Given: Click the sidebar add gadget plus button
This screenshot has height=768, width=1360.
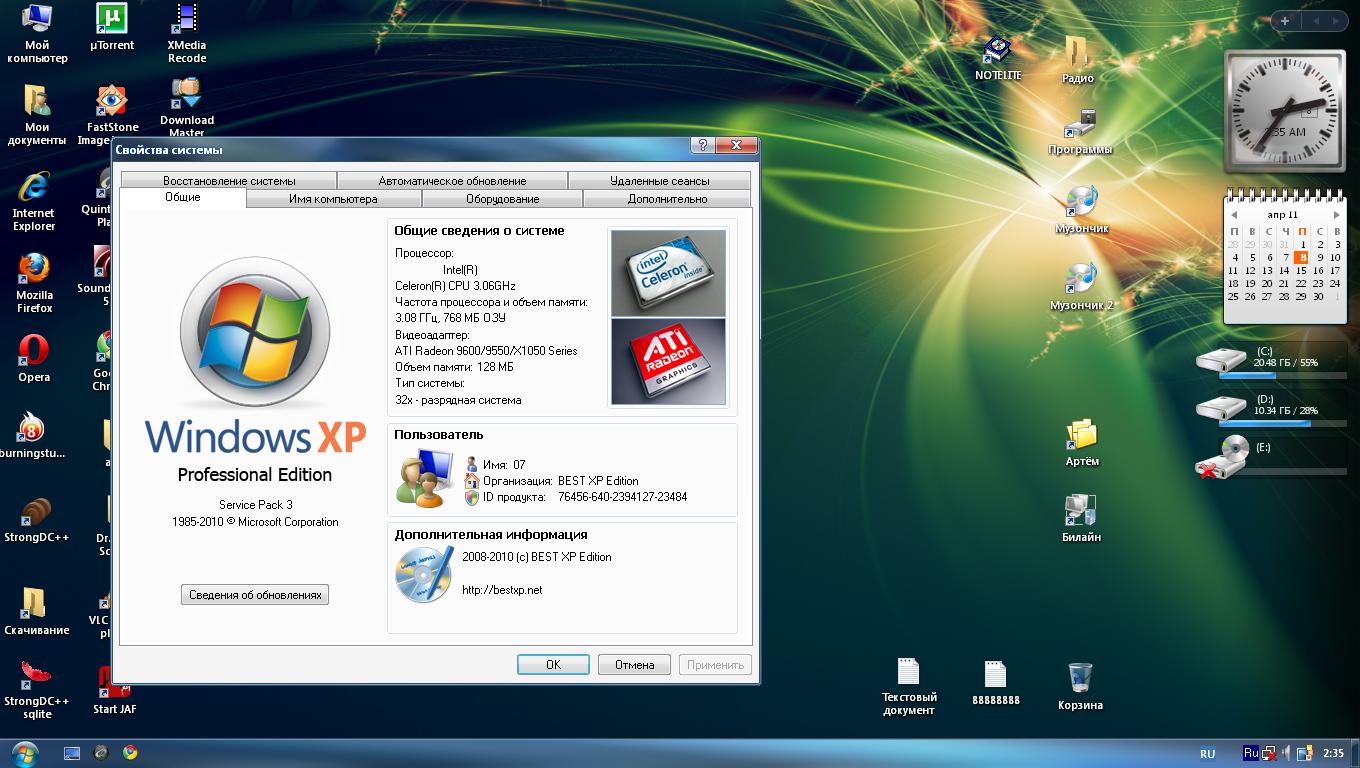Looking at the screenshot, I should coord(1285,20).
